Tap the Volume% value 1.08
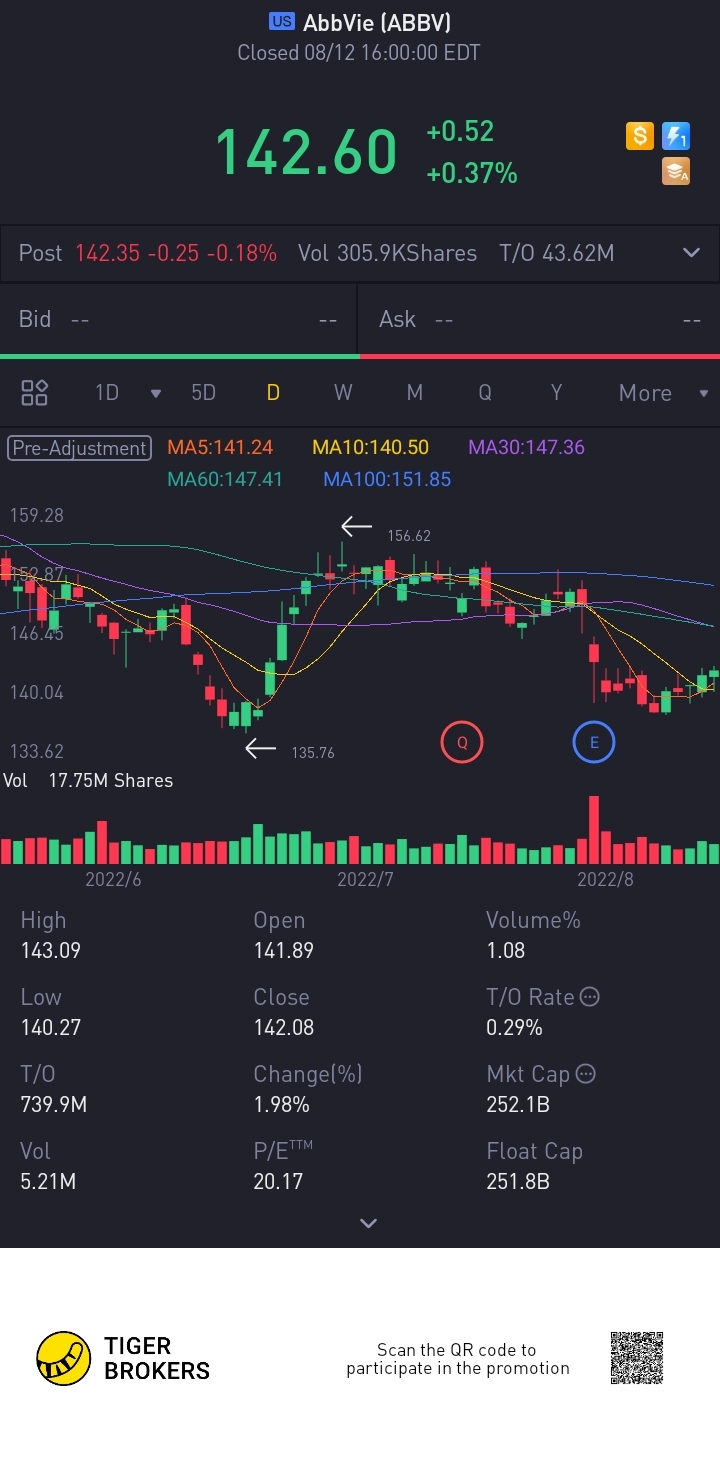Viewport: 720px width, 1469px height. [x=505, y=951]
